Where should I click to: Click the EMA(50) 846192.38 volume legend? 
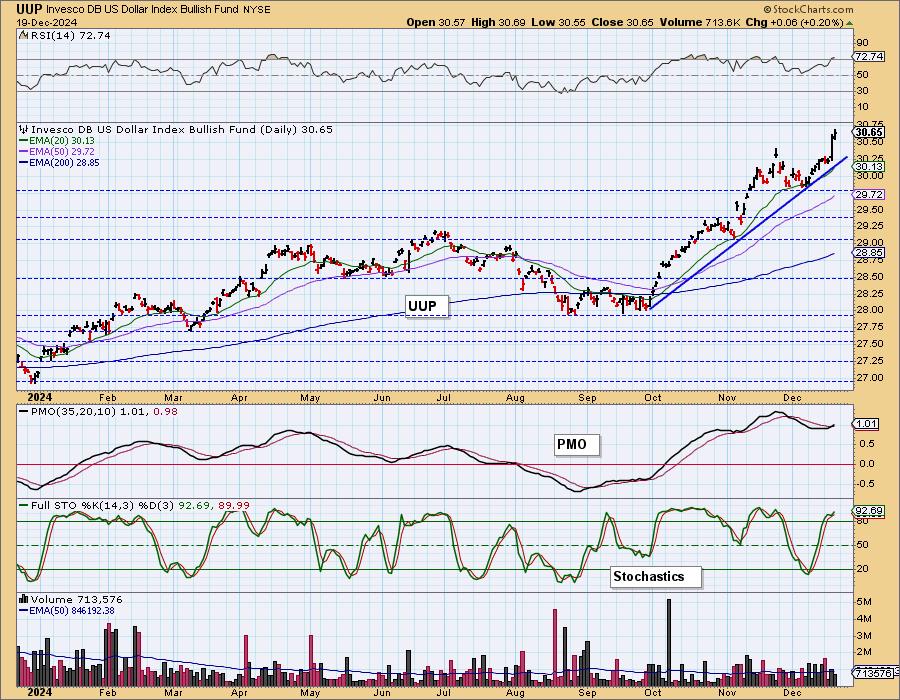click(x=72, y=611)
